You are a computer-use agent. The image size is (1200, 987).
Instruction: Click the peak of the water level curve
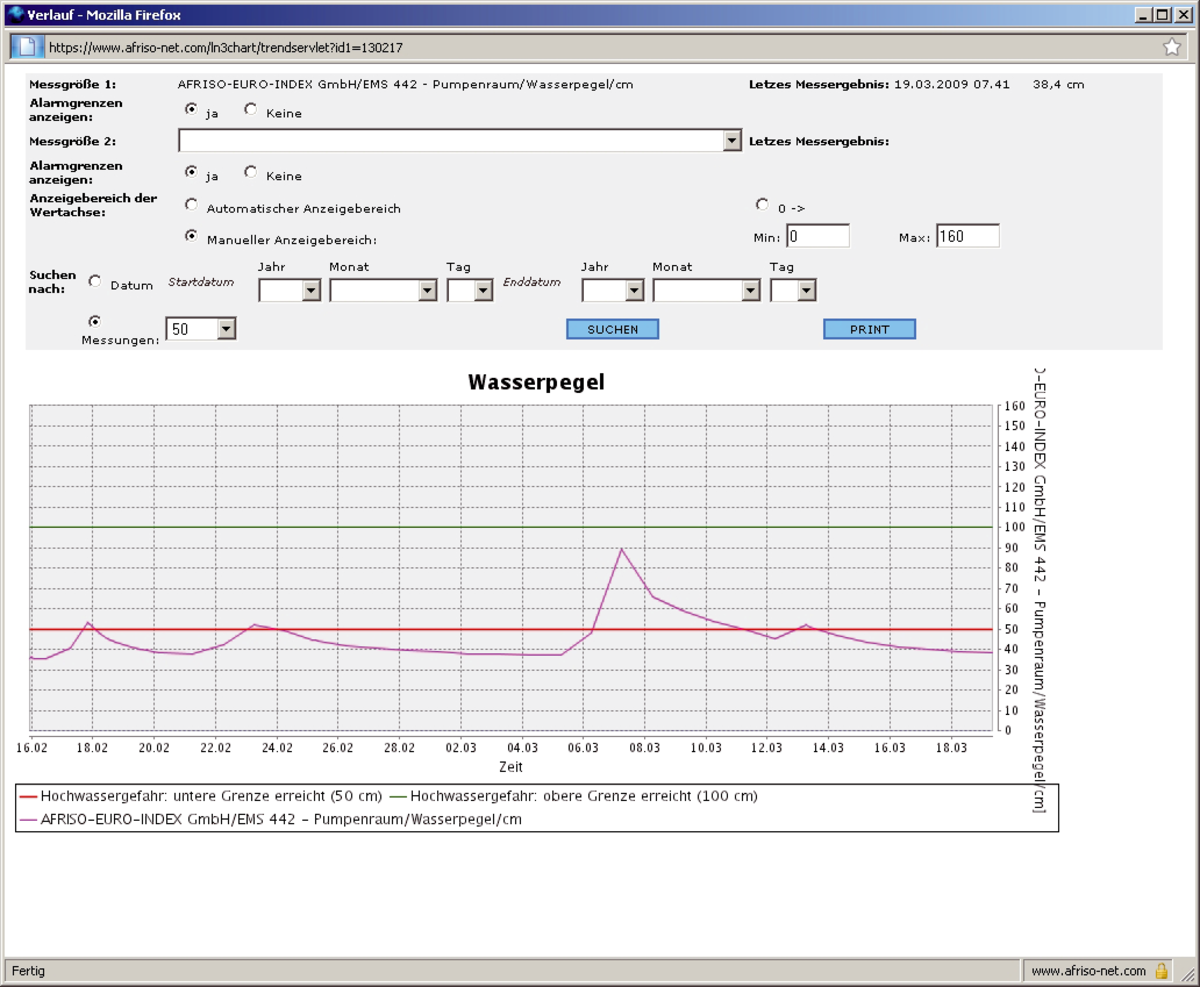point(622,549)
